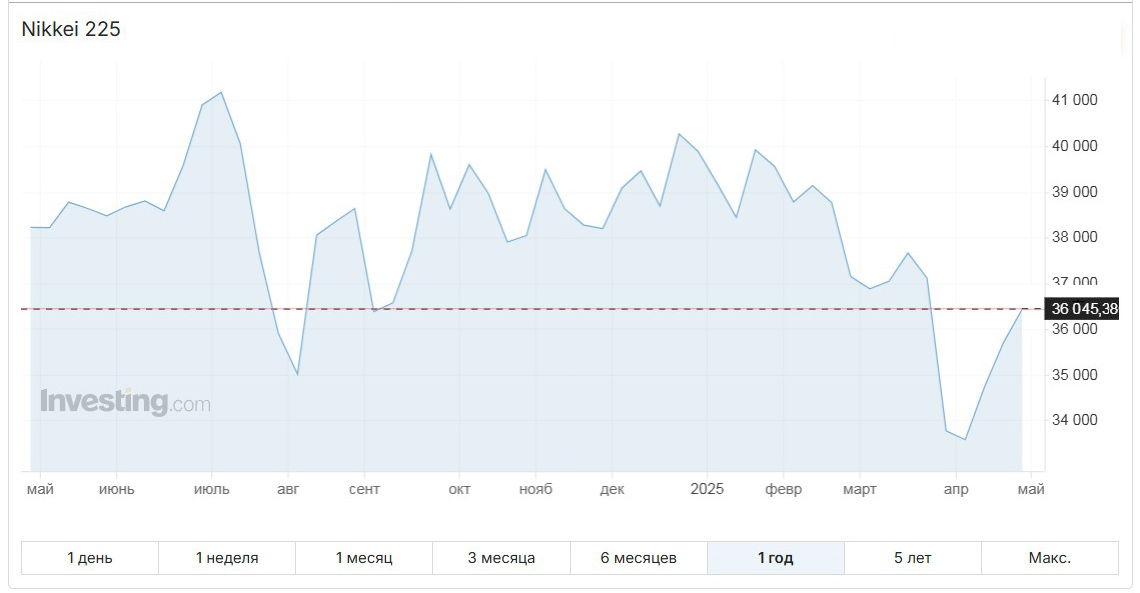The width and height of the screenshot is (1140, 593).
Task: Click the August dip at 35 000
Action: [297, 374]
